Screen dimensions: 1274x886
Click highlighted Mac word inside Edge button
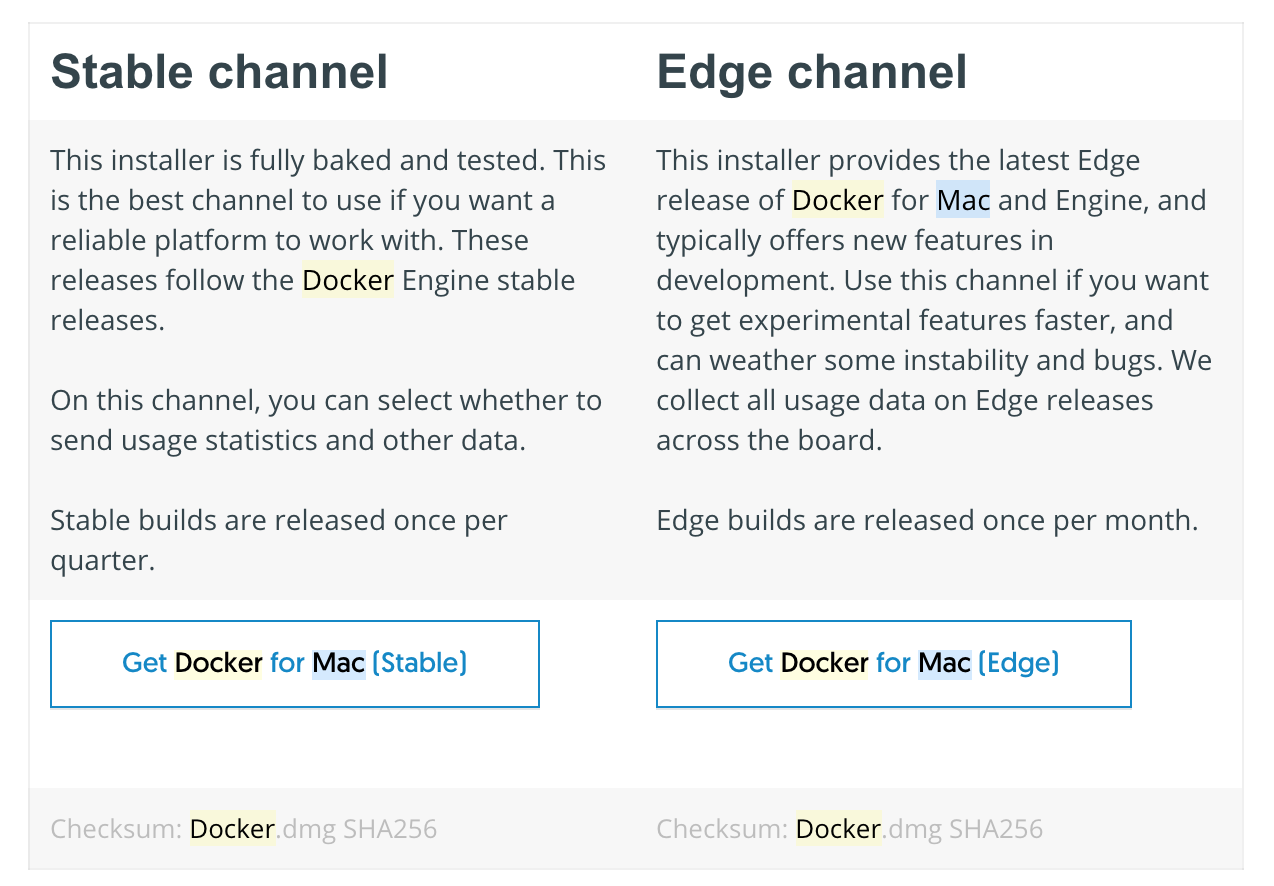944,663
